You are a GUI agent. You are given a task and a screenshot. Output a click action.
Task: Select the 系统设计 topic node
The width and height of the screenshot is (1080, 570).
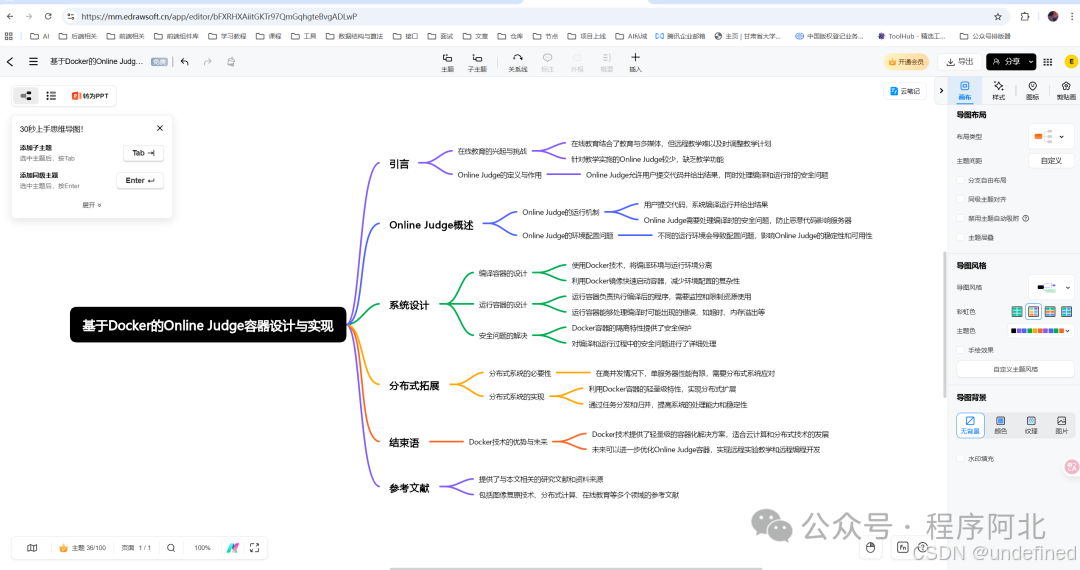pos(409,305)
